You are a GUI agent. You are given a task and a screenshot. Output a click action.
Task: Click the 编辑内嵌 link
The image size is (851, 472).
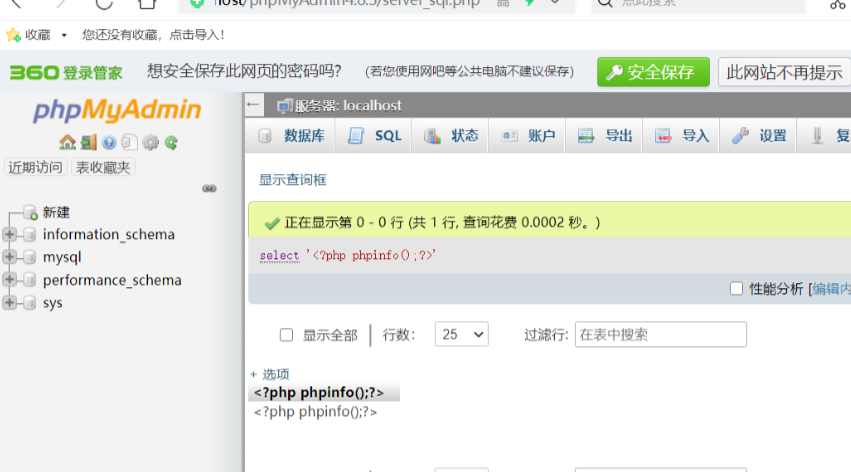(x=831, y=289)
